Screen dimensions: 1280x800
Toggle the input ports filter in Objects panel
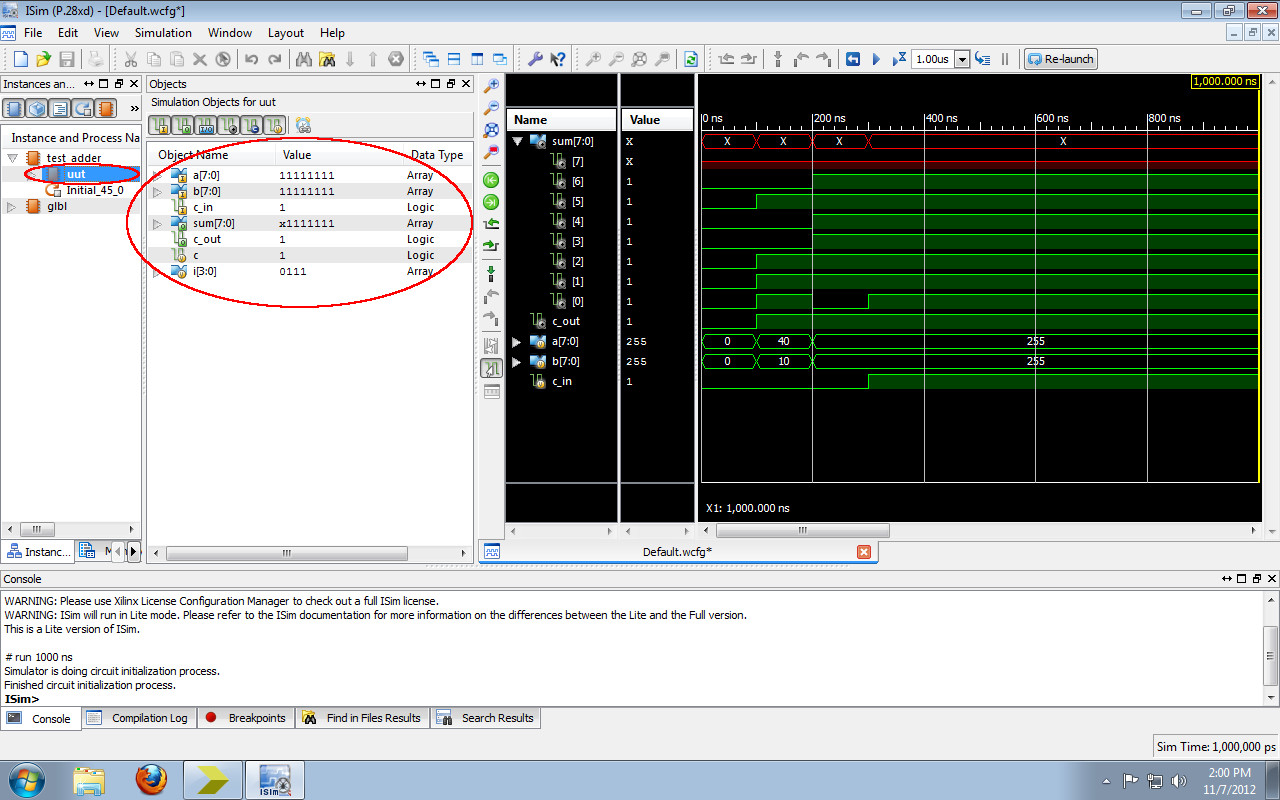(158, 125)
